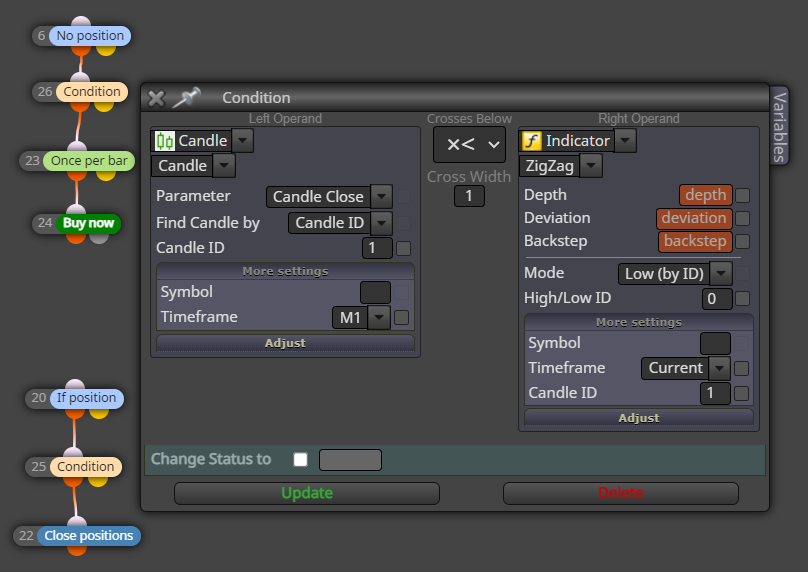Click the right Symbol input box
808x572 pixels.
[x=715, y=343]
